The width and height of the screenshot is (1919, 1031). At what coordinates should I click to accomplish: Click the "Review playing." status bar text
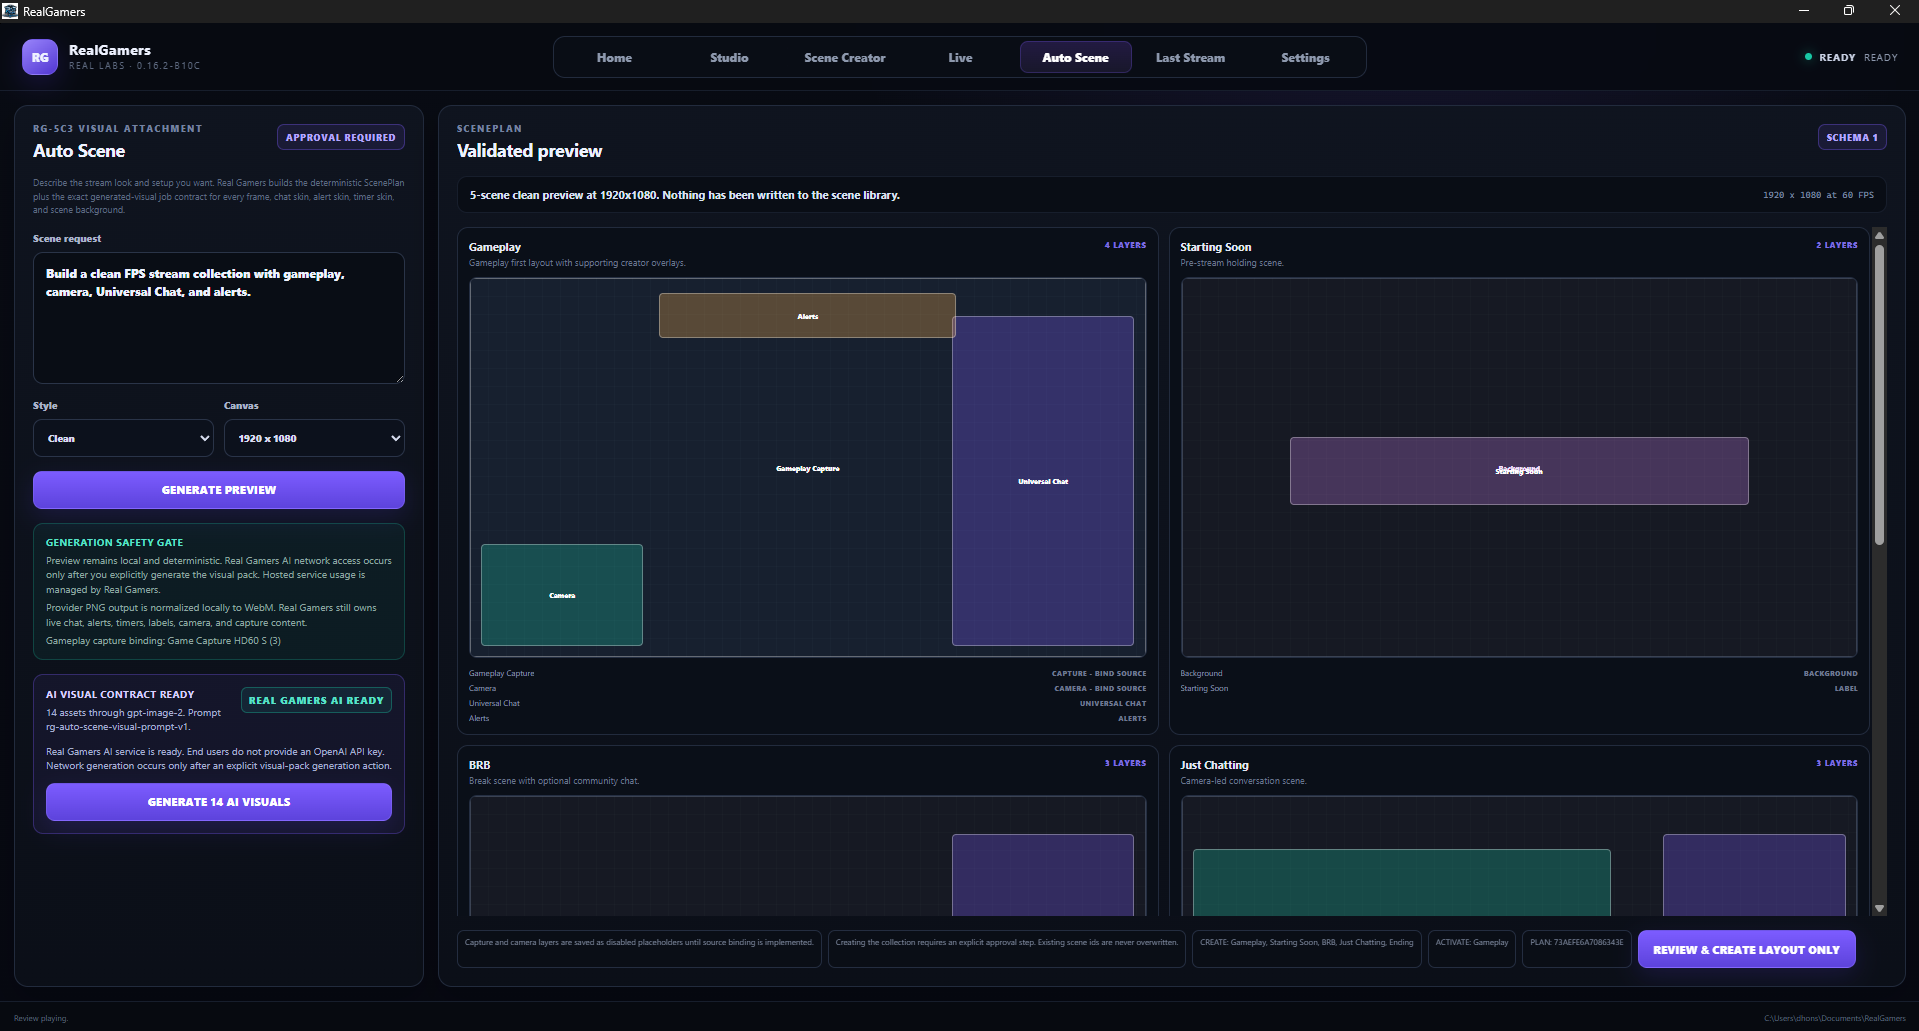click(x=41, y=1019)
